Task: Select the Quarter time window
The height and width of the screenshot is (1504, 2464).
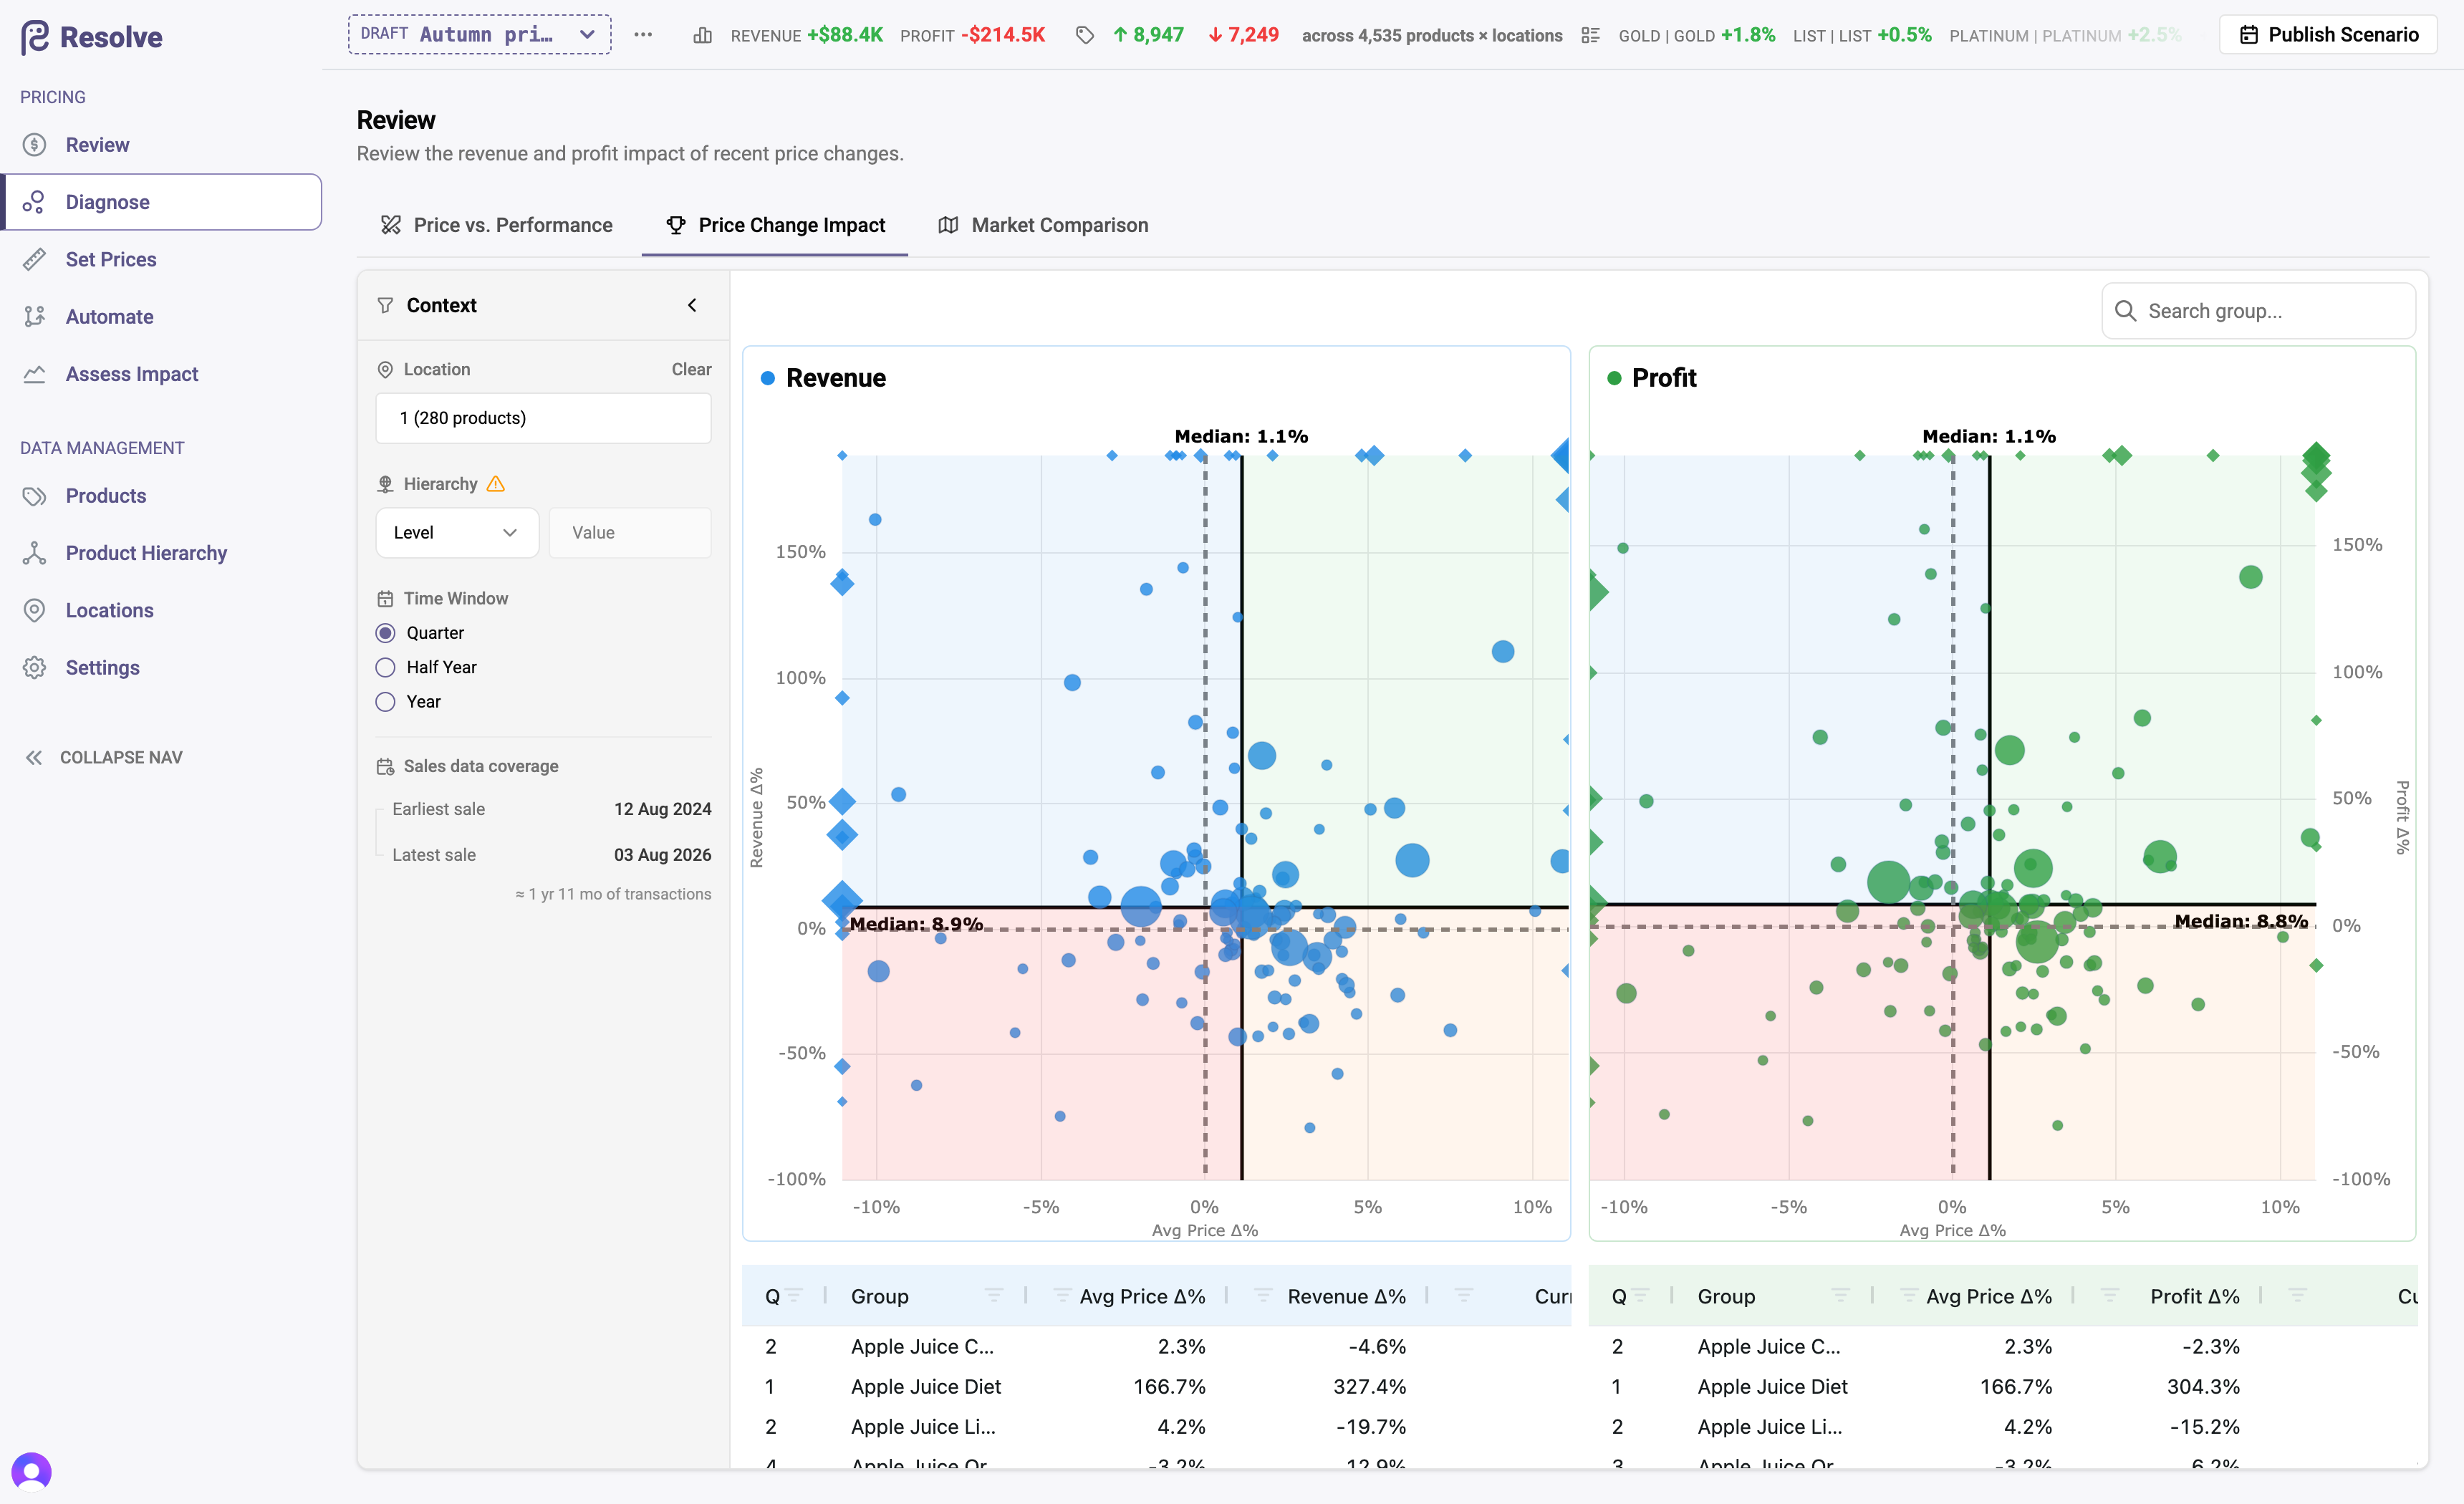Action: (x=385, y=633)
